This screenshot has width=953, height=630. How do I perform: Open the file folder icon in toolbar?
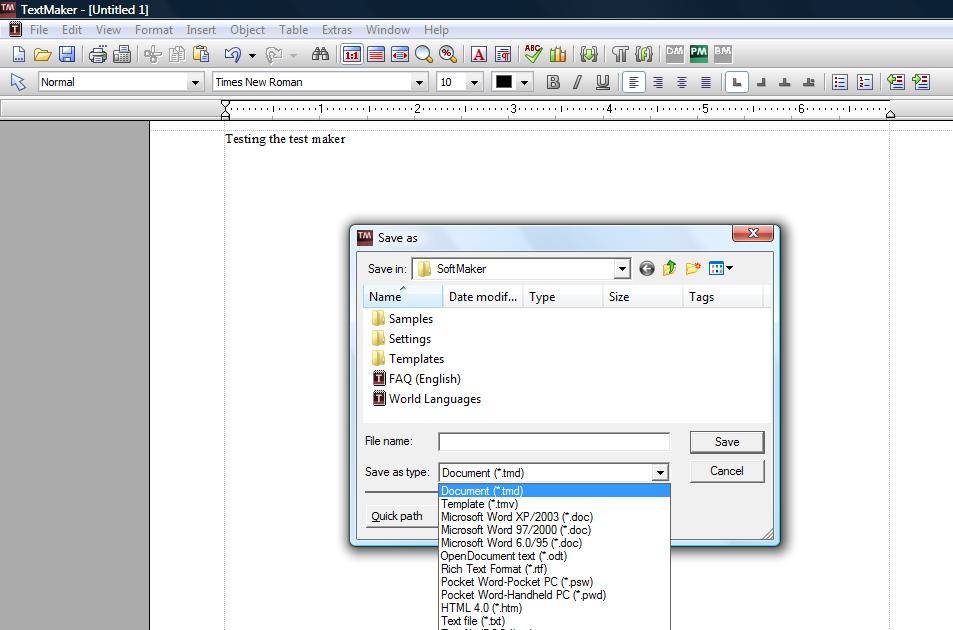click(x=42, y=54)
